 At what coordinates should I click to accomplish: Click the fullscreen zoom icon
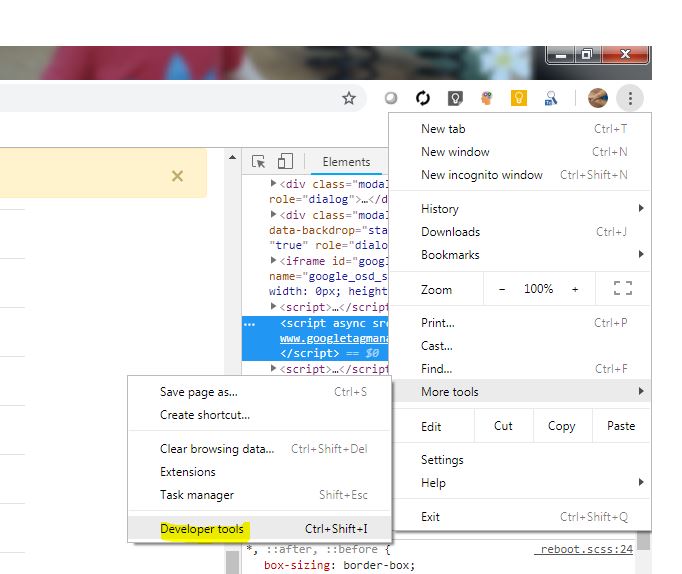[622, 288]
